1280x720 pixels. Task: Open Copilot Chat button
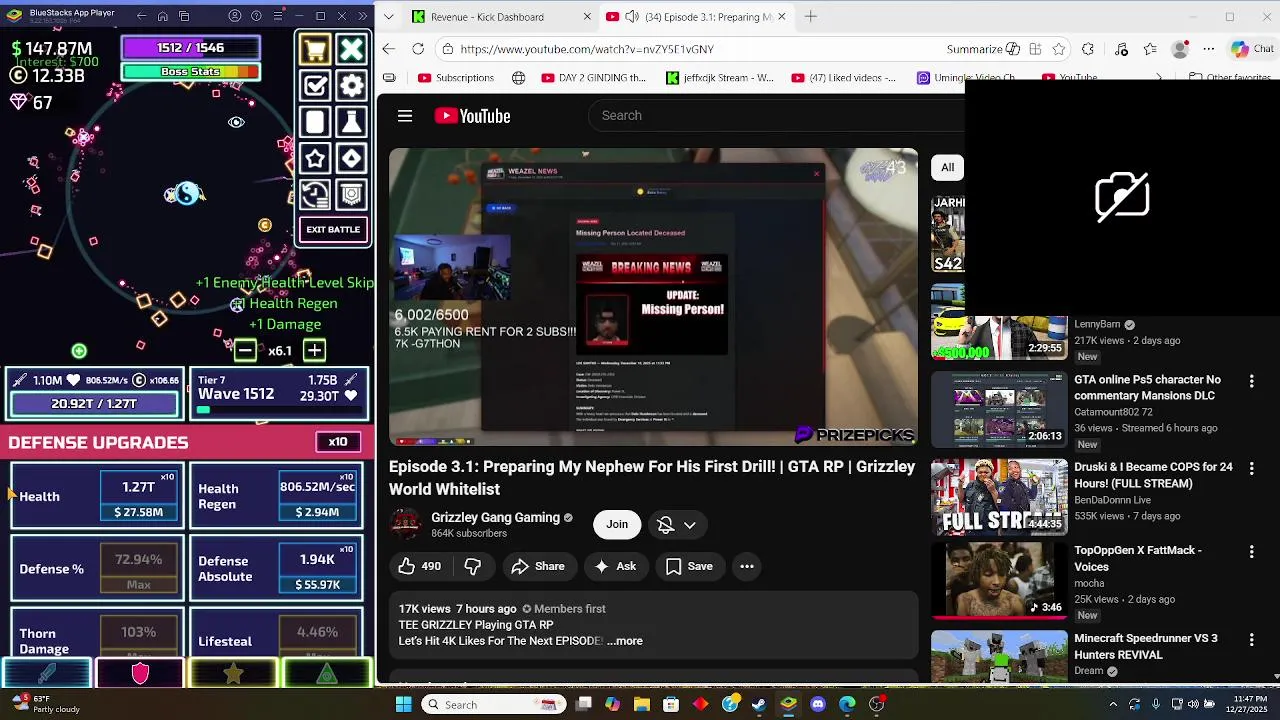pyautogui.click(x=1252, y=49)
